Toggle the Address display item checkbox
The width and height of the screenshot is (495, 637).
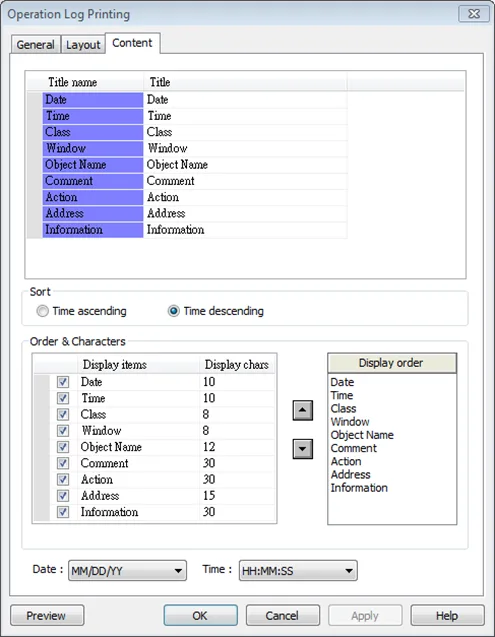[63, 496]
